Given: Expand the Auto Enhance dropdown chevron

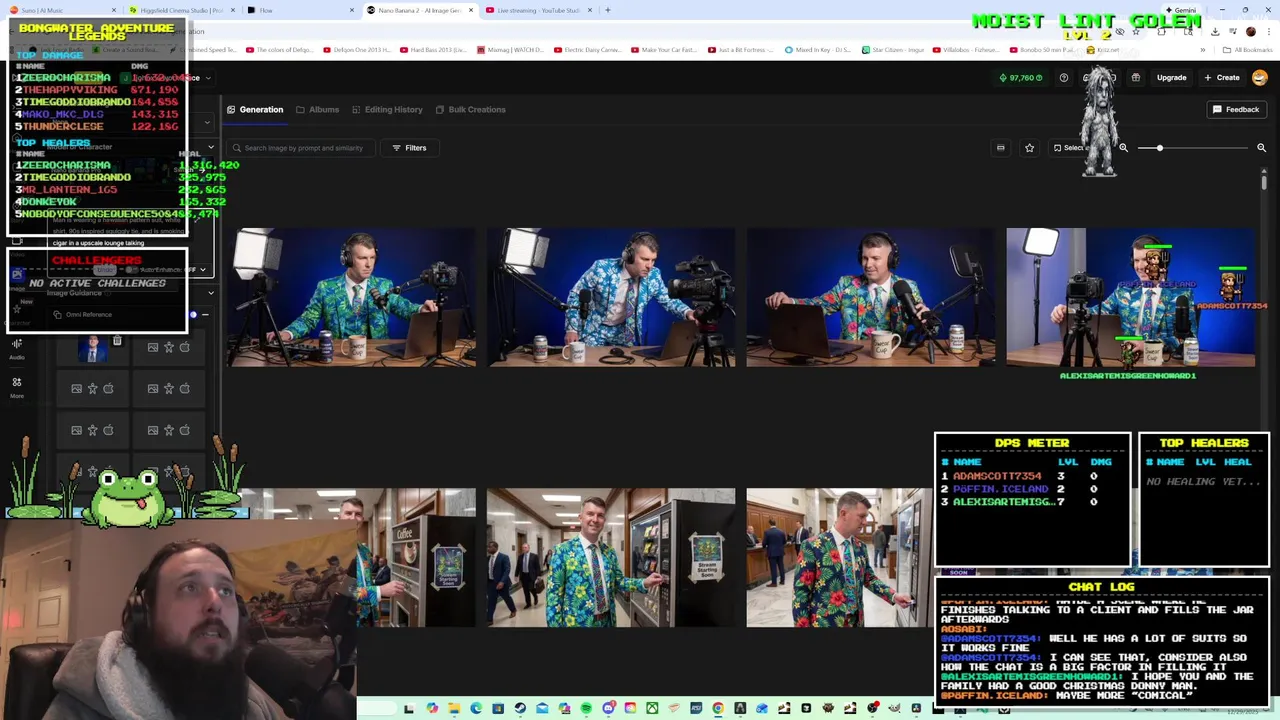Looking at the screenshot, I should (x=203, y=270).
